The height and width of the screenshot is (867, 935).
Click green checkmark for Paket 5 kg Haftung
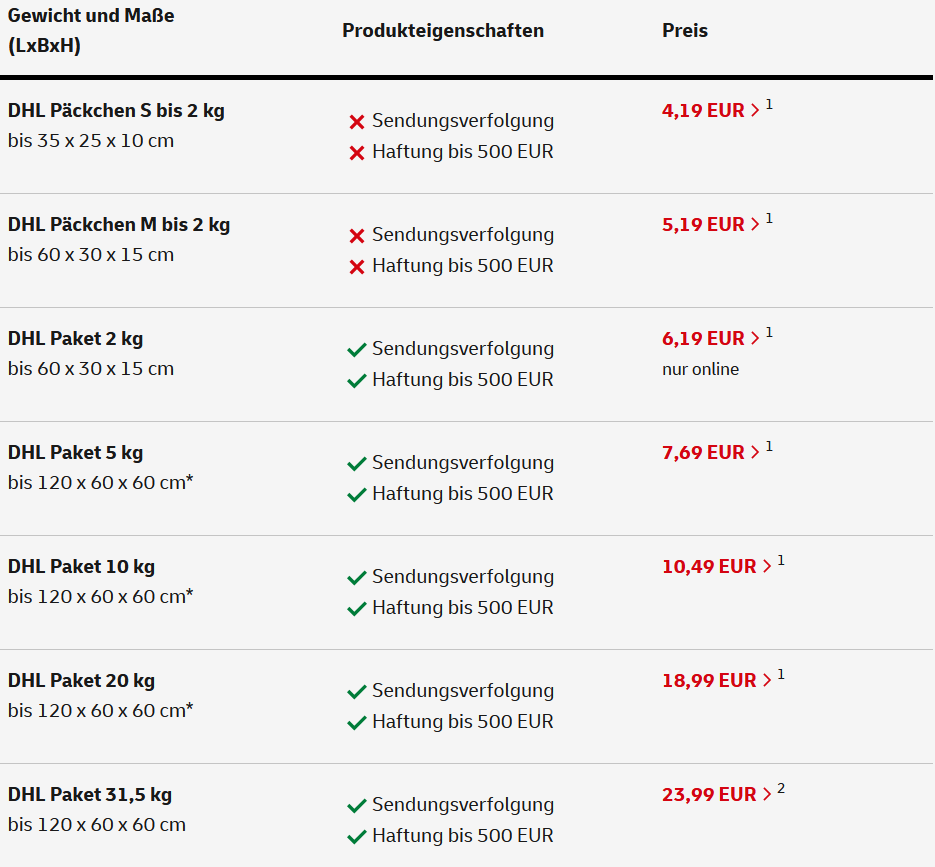(357, 495)
